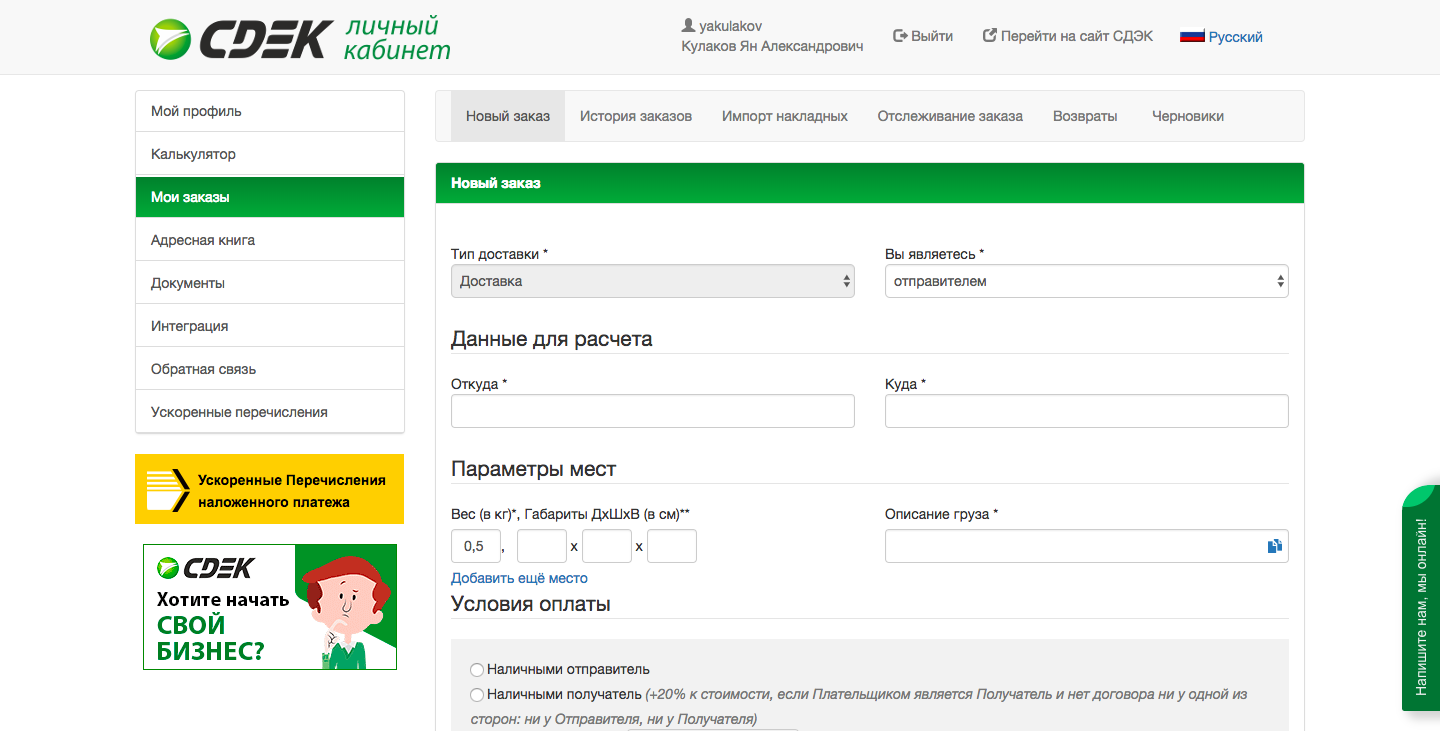Open 'Ускоренные перечисления' sidebar menu item
The image size is (1440, 731).
270,412
